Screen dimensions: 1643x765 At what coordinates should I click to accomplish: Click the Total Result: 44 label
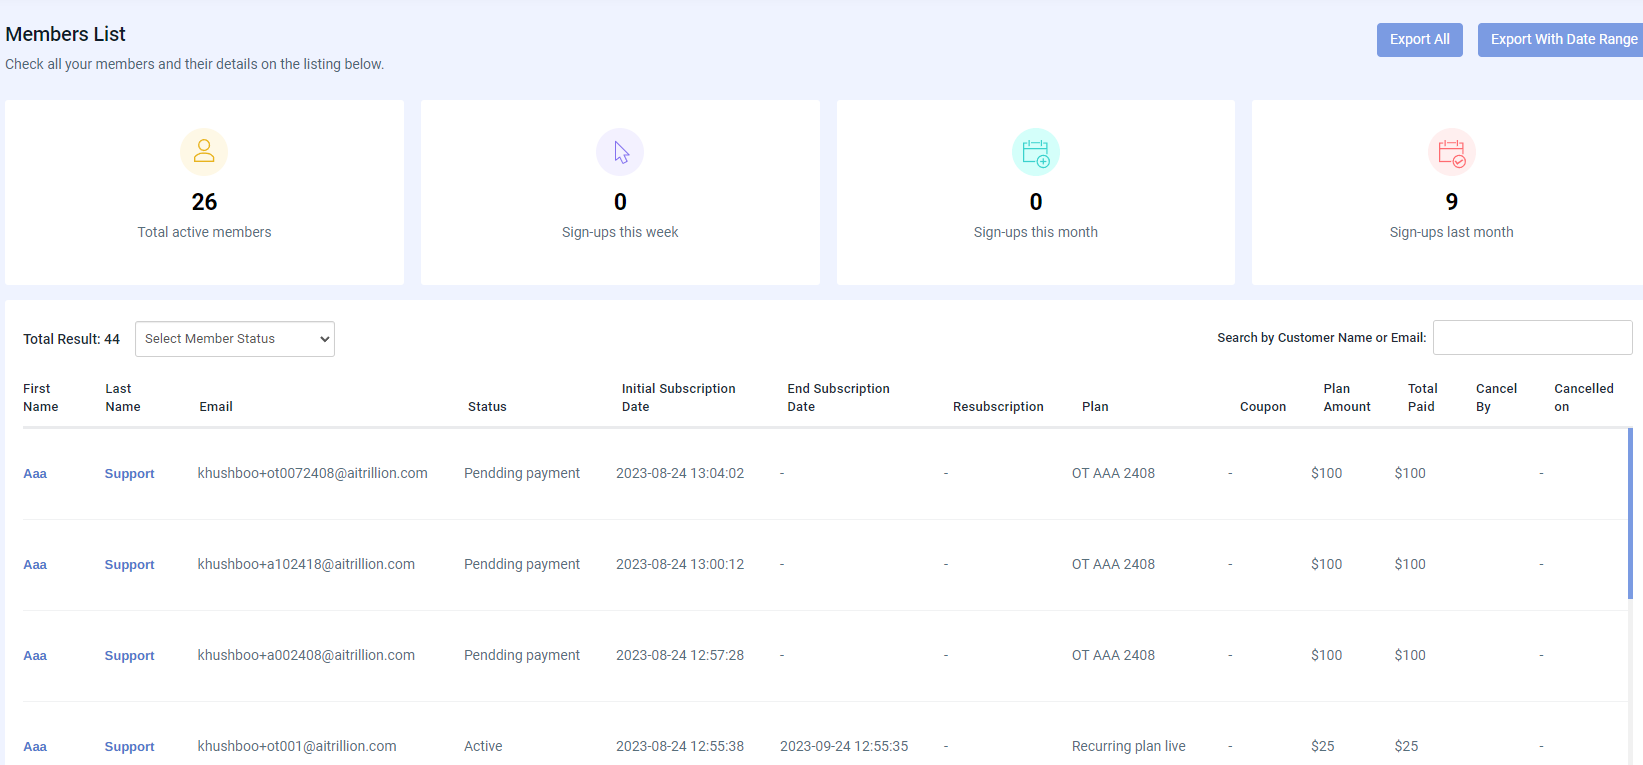(x=72, y=339)
